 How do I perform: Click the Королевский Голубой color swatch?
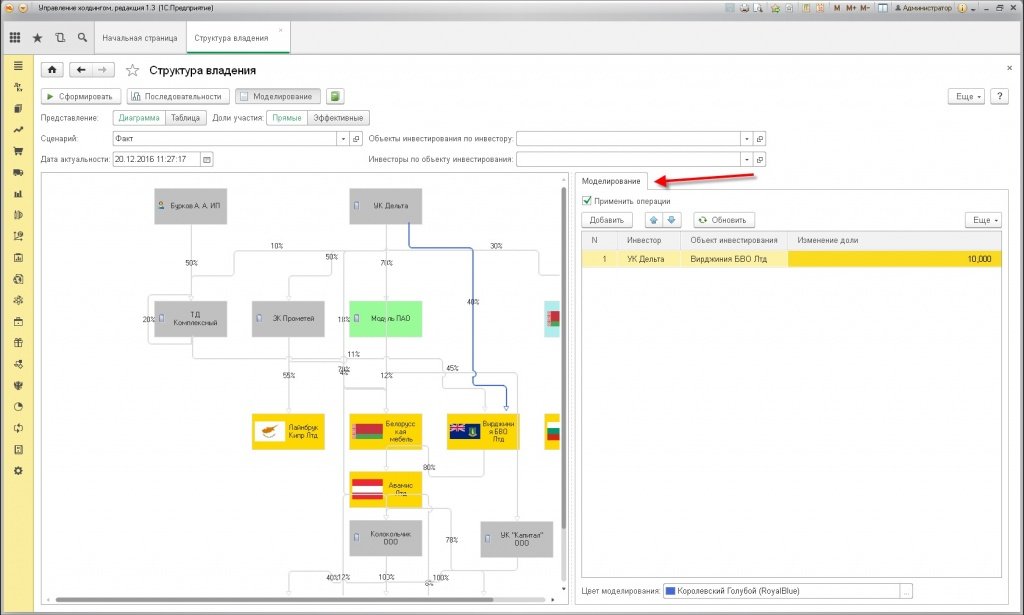click(x=670, y=591)
